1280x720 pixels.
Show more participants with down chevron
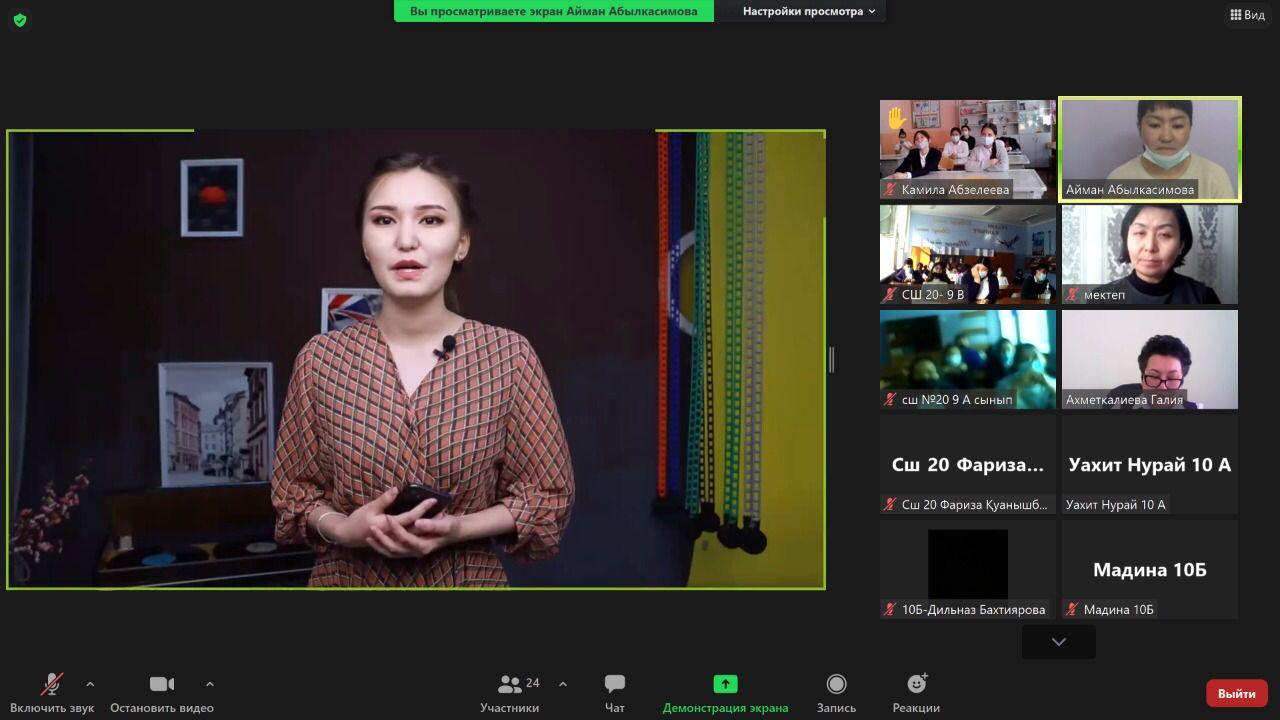[x=1058, y=642]
